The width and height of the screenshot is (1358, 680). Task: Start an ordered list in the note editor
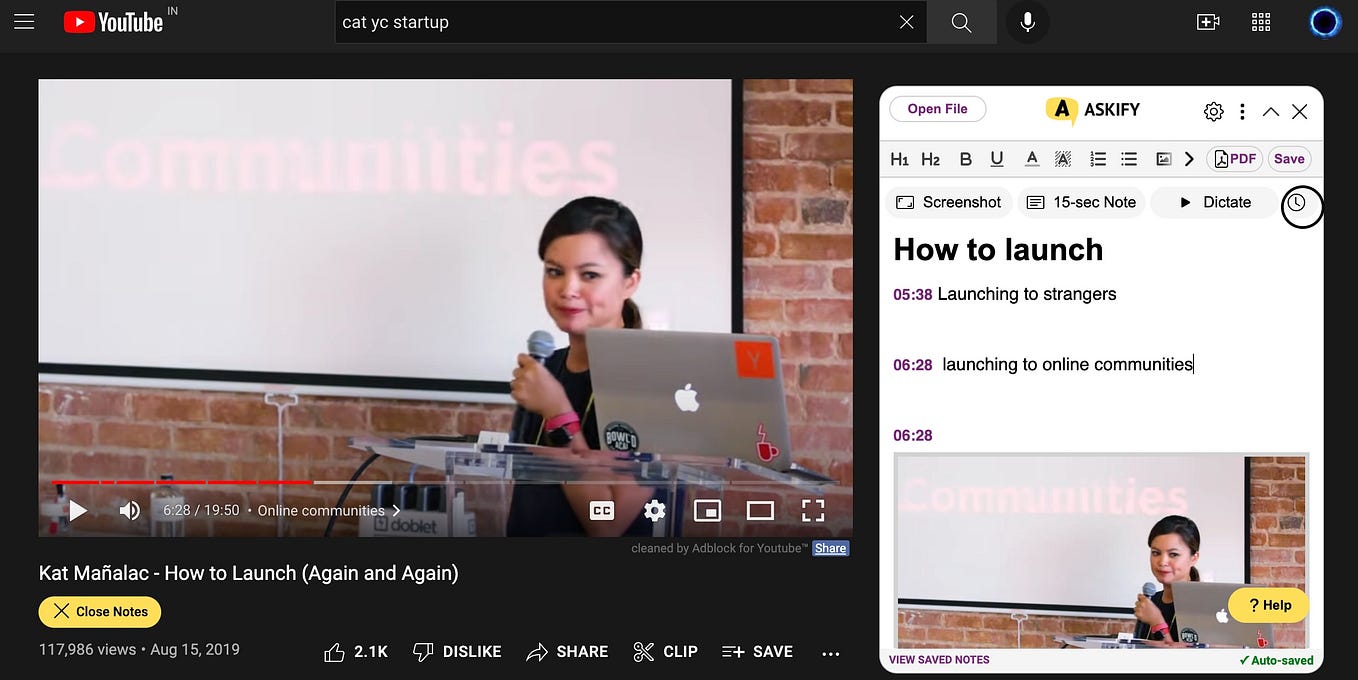(1097, 158)
